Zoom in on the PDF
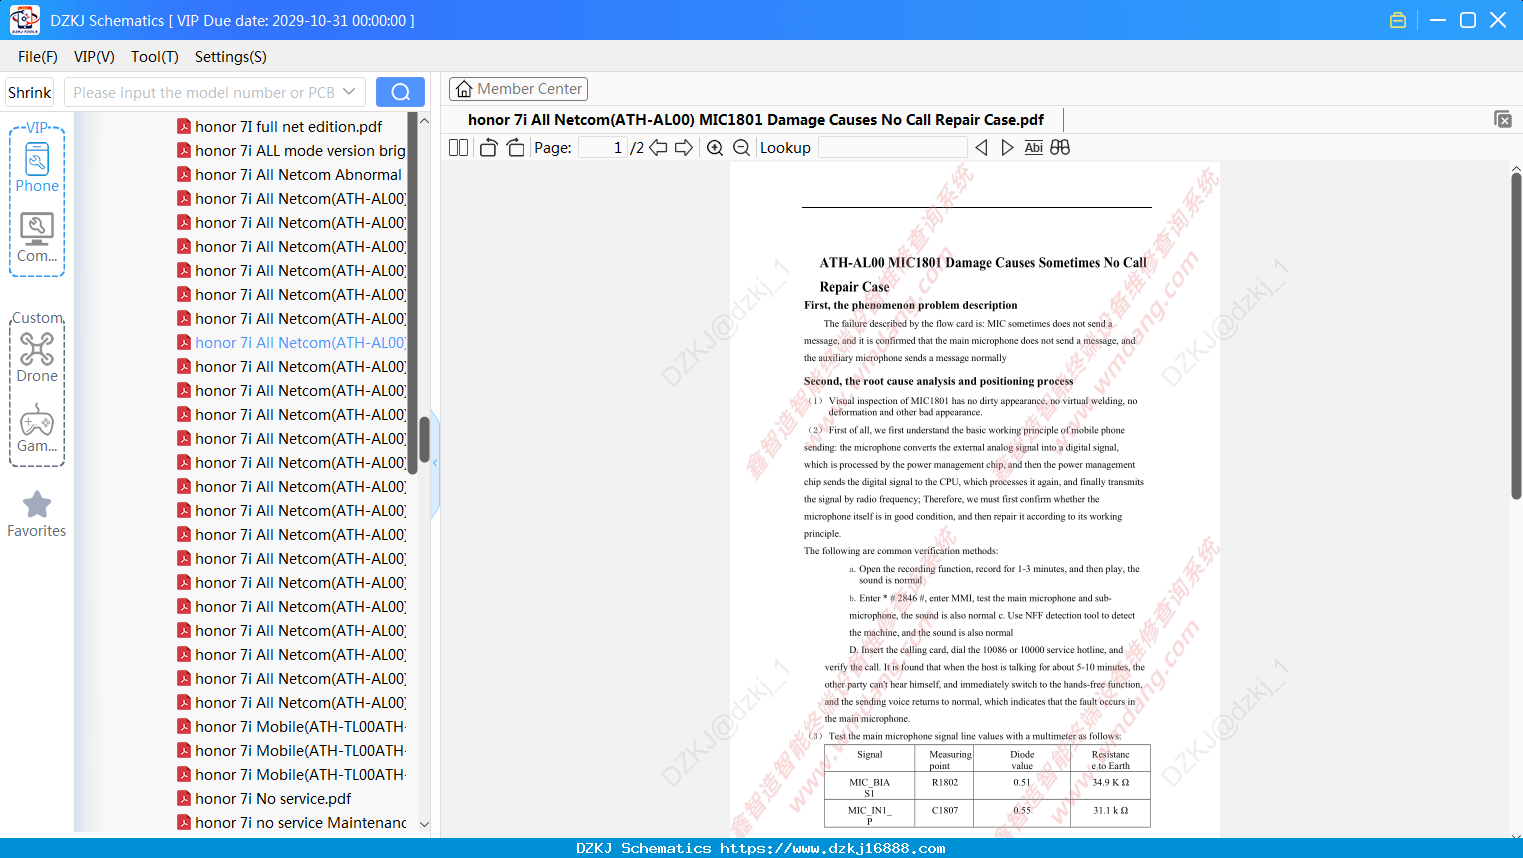This screenshot has width=1523, height=858. tap(715, 148)
